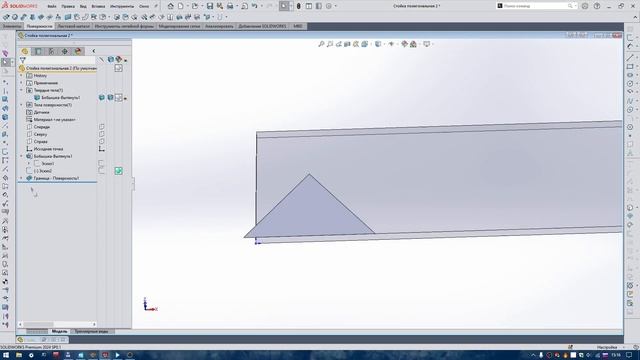Switch to the Добавления SOLIDWORKS tab
This screenshot has width=640, height=360.
click(x=263, y=26)
